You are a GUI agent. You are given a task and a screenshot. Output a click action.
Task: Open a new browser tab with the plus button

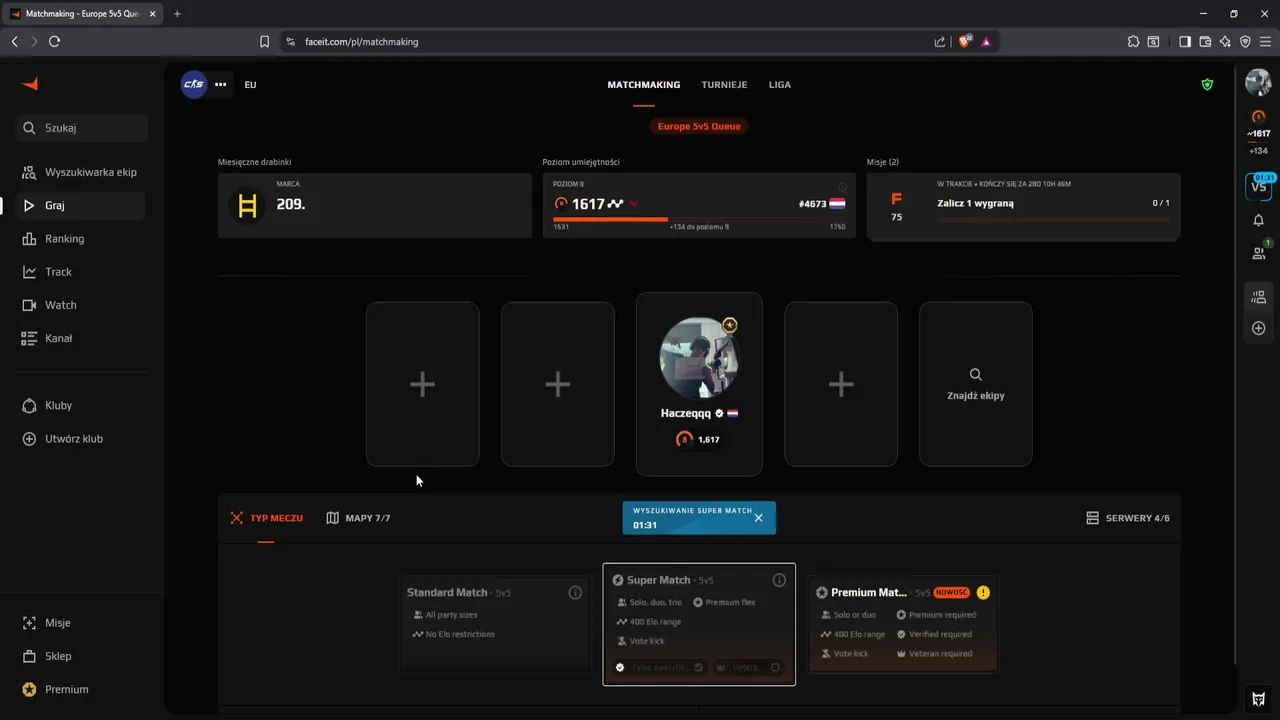pos(177,14)
